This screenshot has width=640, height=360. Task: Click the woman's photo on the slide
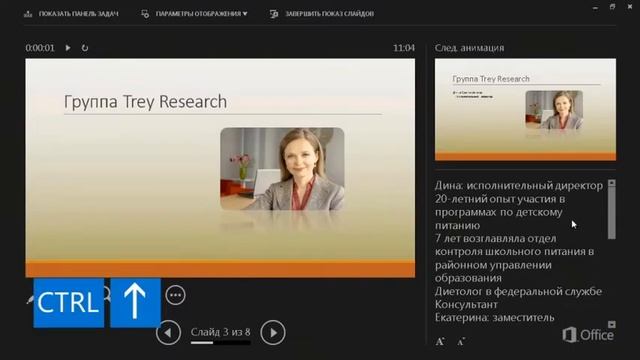(x=282, y=169)
